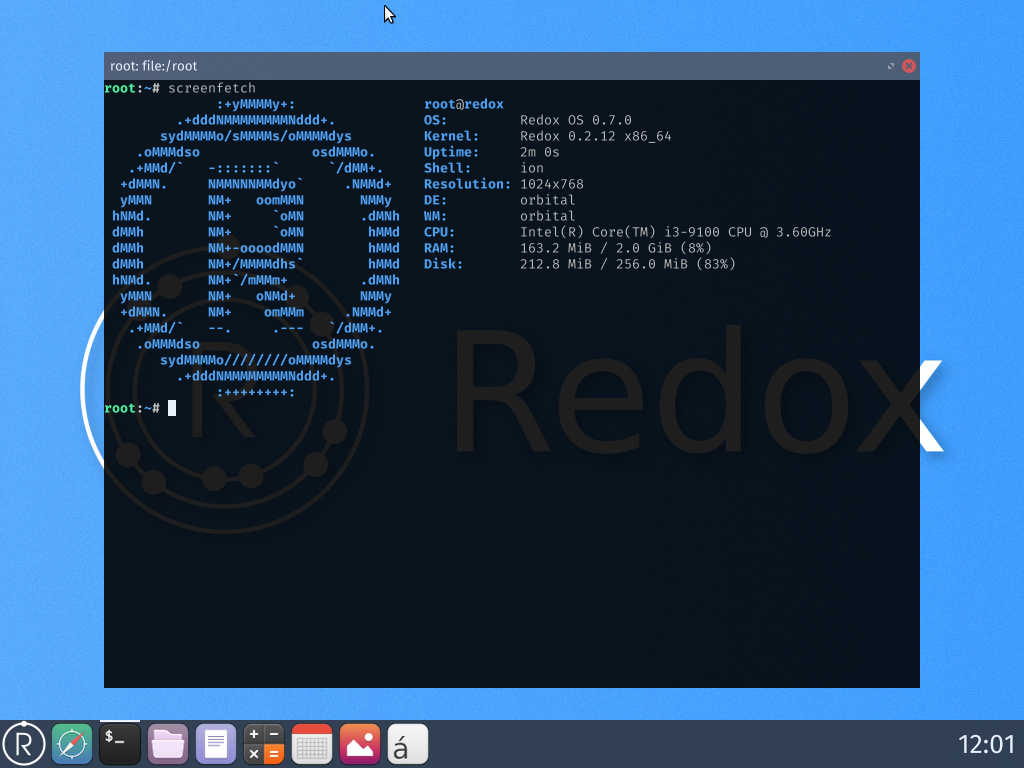1024x768 pixels.
Task: Click the 'root@redox' heading text
Action: tap(464, 104)
